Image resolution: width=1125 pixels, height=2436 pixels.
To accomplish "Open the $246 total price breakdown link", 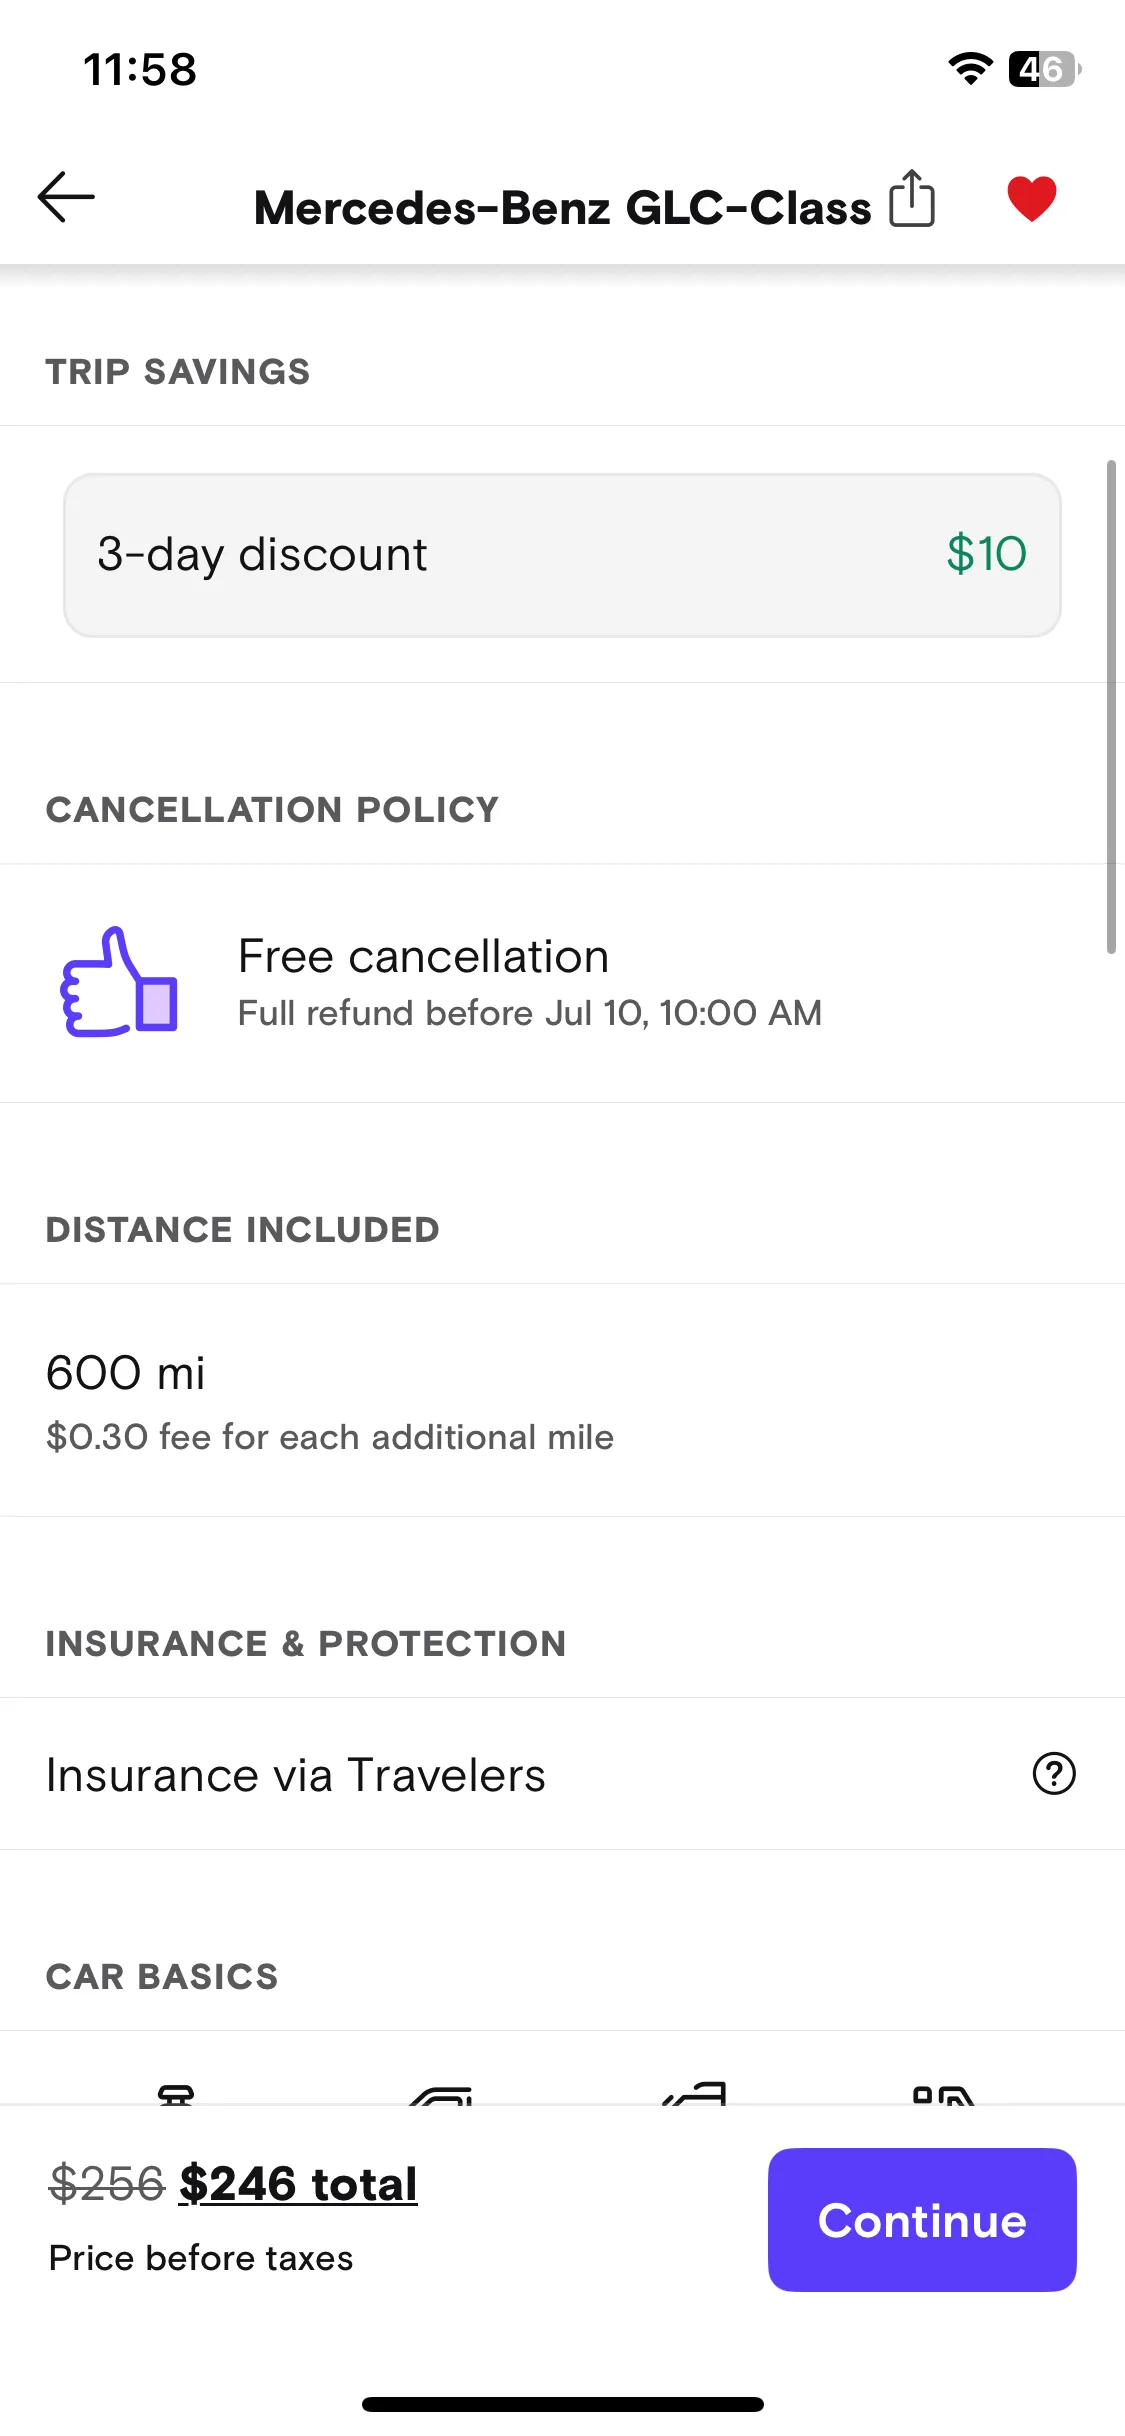I will click(x=298, y=2184).
